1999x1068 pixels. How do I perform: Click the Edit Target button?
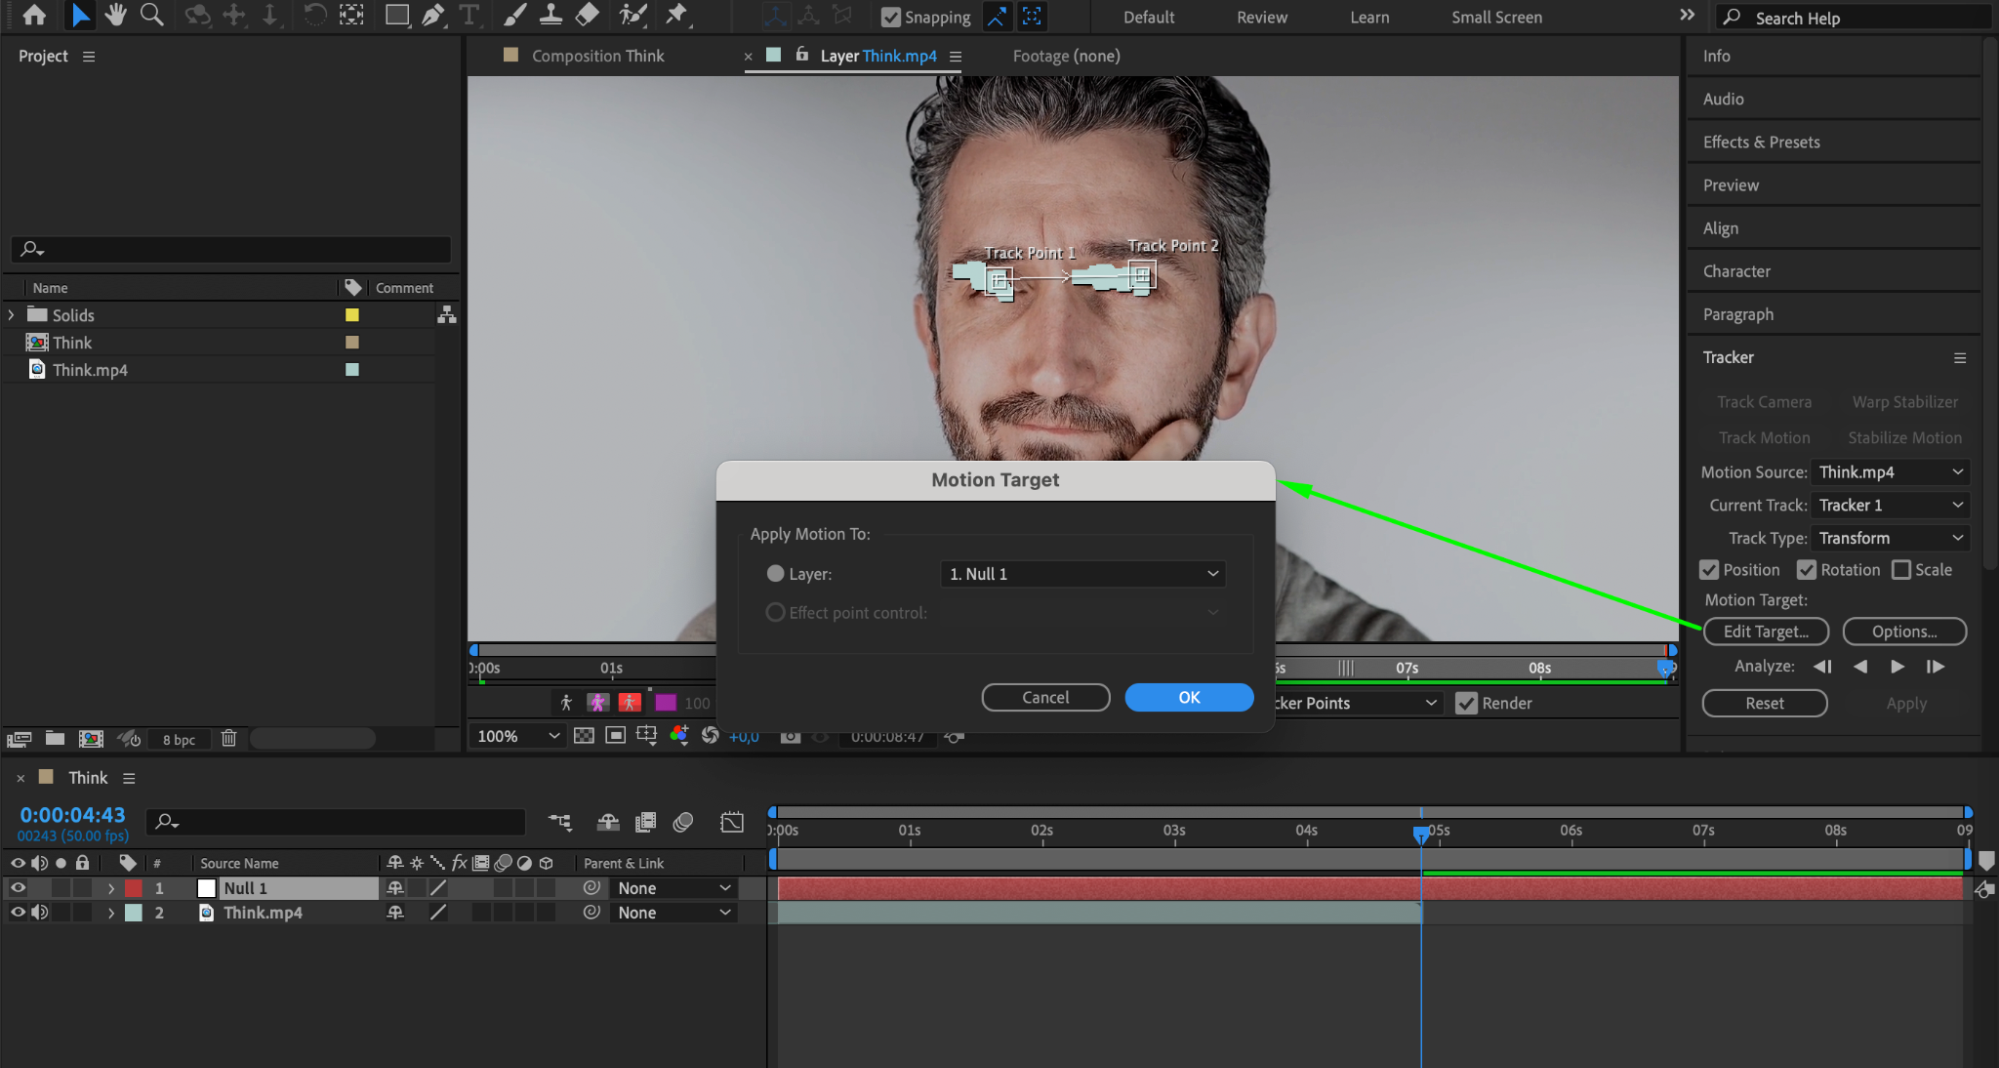(1765, 631)
